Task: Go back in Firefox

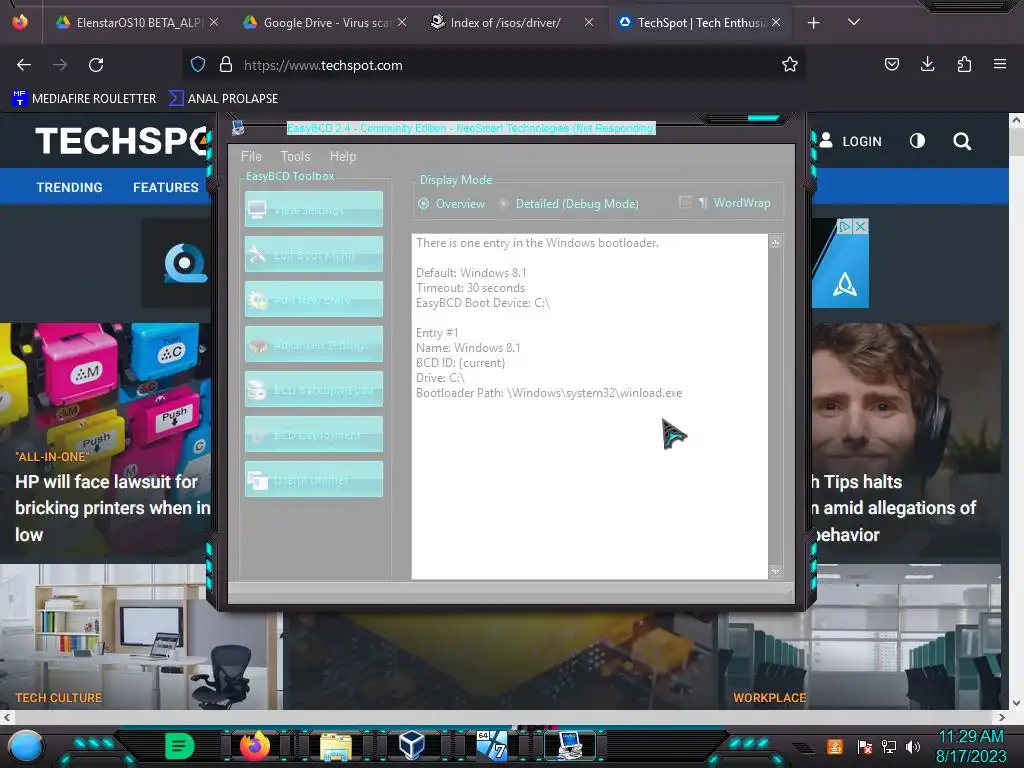Action: tap(24, 65)
